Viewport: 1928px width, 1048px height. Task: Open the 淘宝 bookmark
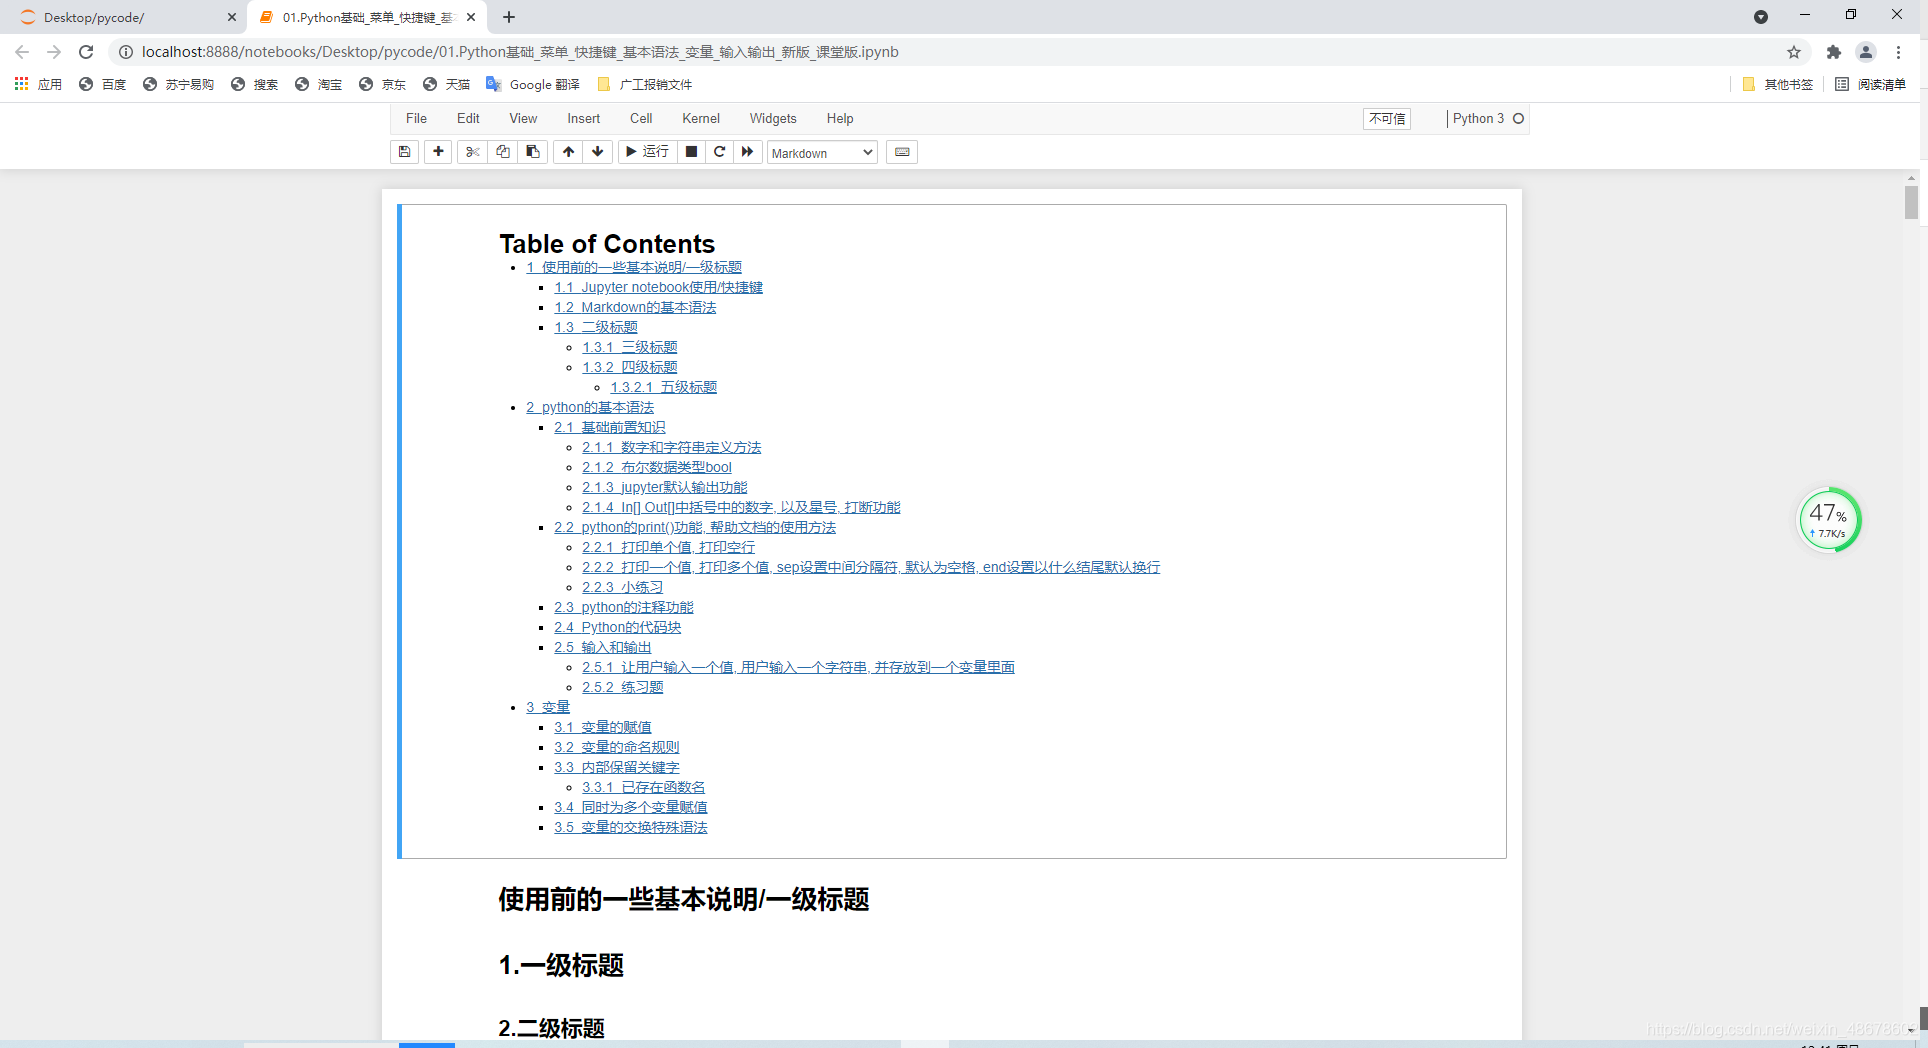coord(318,84)
